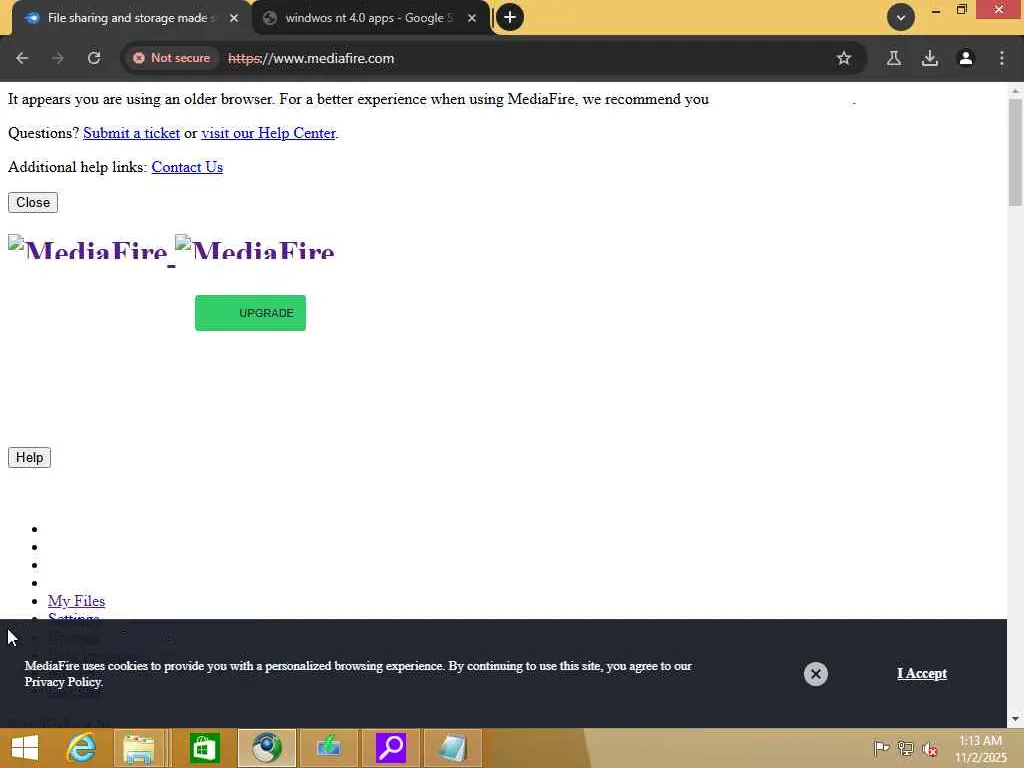Open the purple magnifier search taskbar icon
Viewport: 1024px width, 768px height.
click(391, 748)
